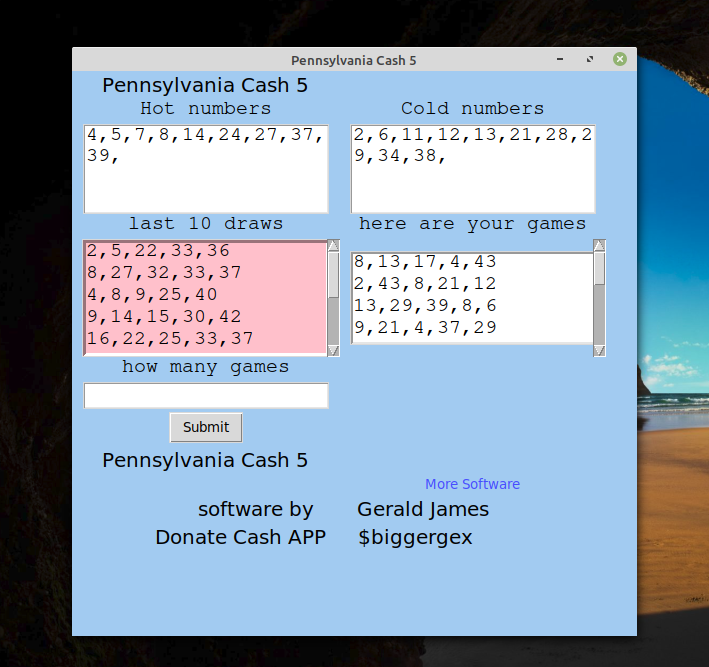709x667 pixels.
Task: Select game row 9,21,4,37,29
Action: [x=425, y=327]
